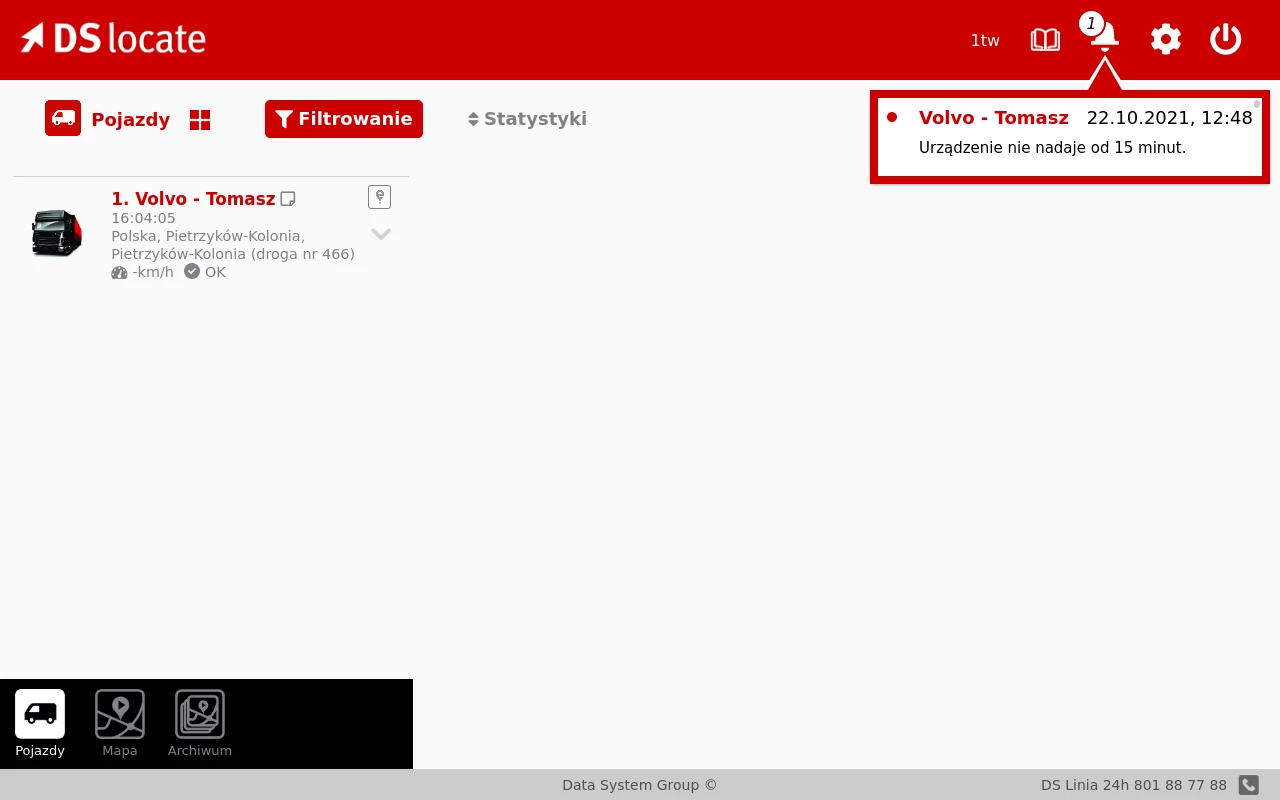Switch to the Mapa tab
The width and height of the screenshot is (1280, 800).
tap(120, 724)
